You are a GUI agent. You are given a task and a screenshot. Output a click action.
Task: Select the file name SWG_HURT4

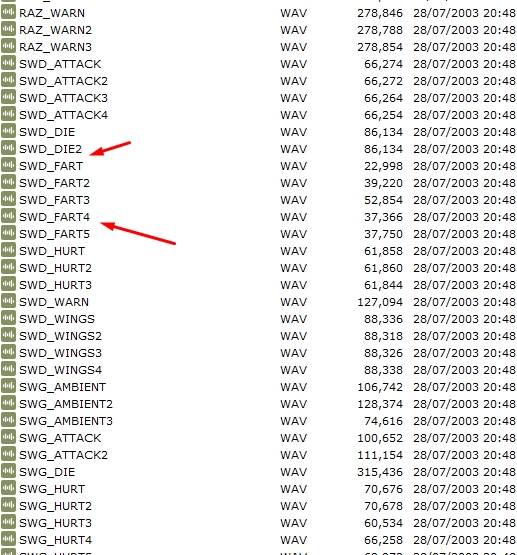(56, 540)
